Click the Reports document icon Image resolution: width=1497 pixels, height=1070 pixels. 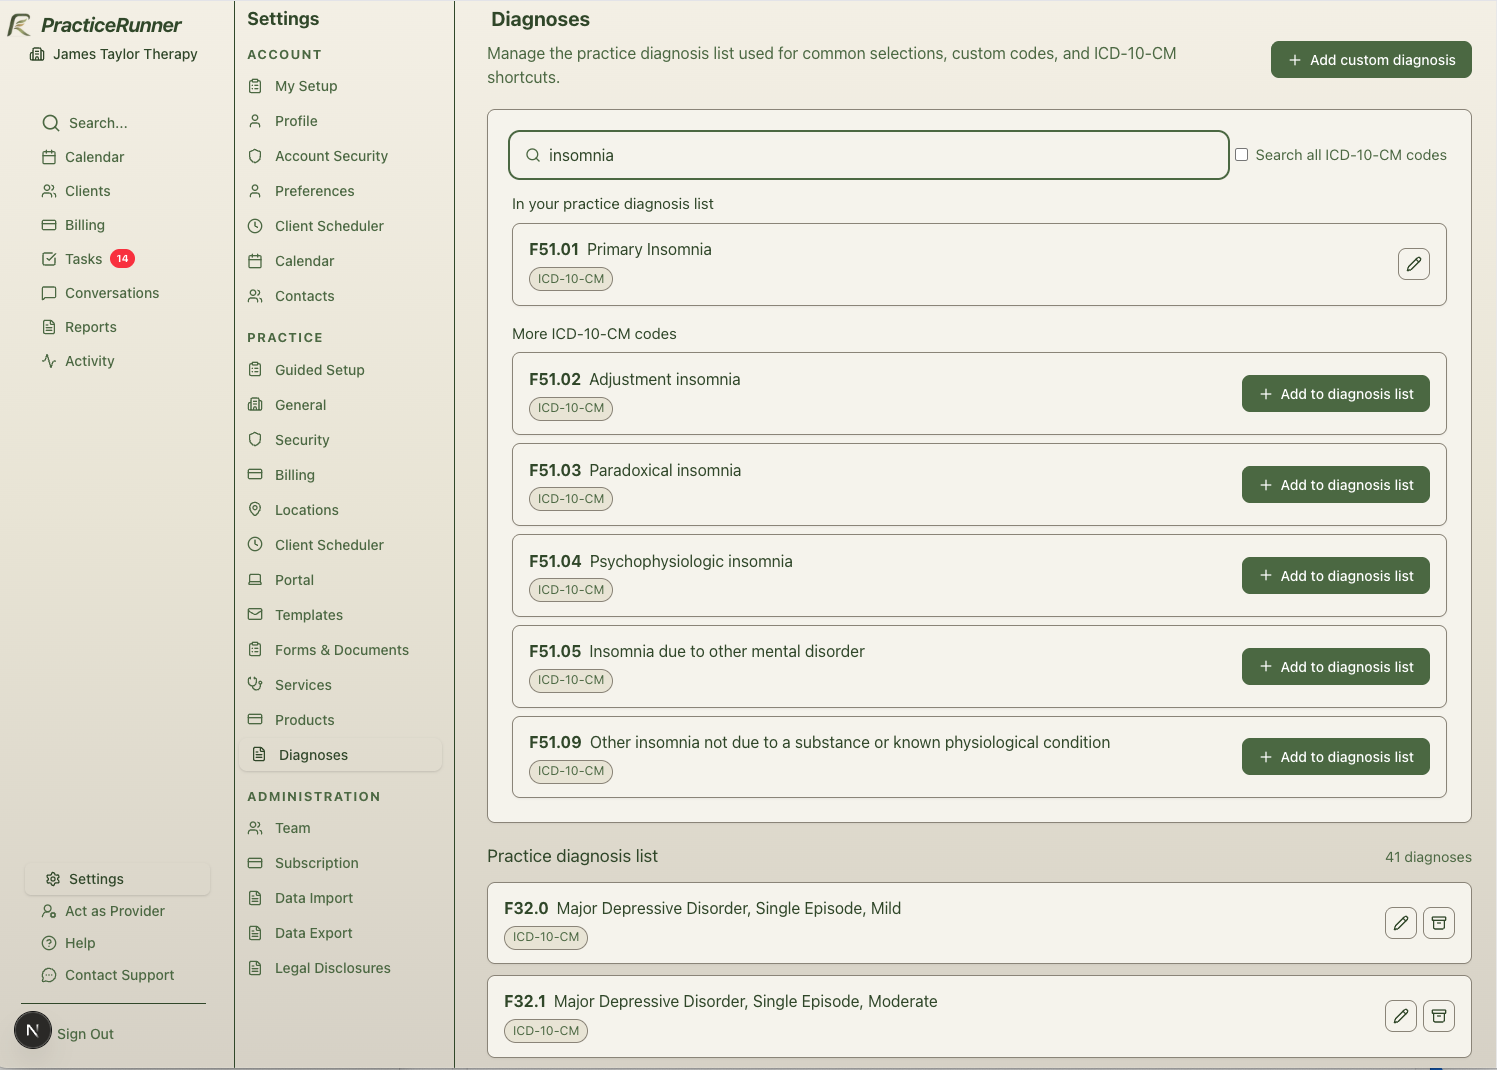pos(49,327)
